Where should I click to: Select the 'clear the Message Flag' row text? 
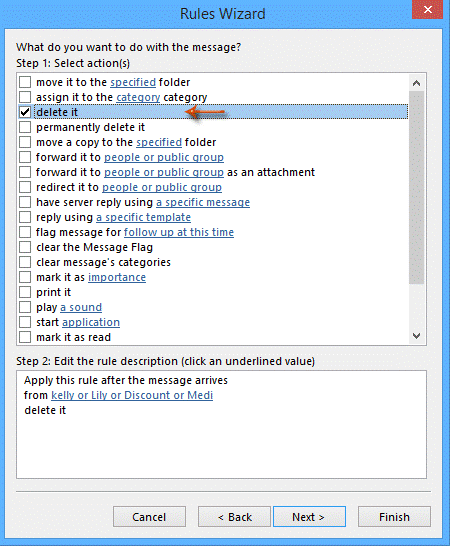click(x=94, y=247)
